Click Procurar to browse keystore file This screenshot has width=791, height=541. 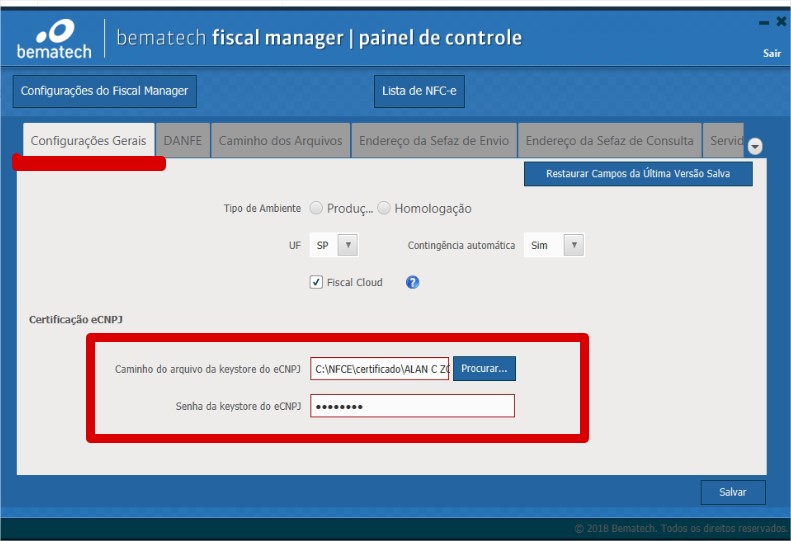(x=484, y=368)
